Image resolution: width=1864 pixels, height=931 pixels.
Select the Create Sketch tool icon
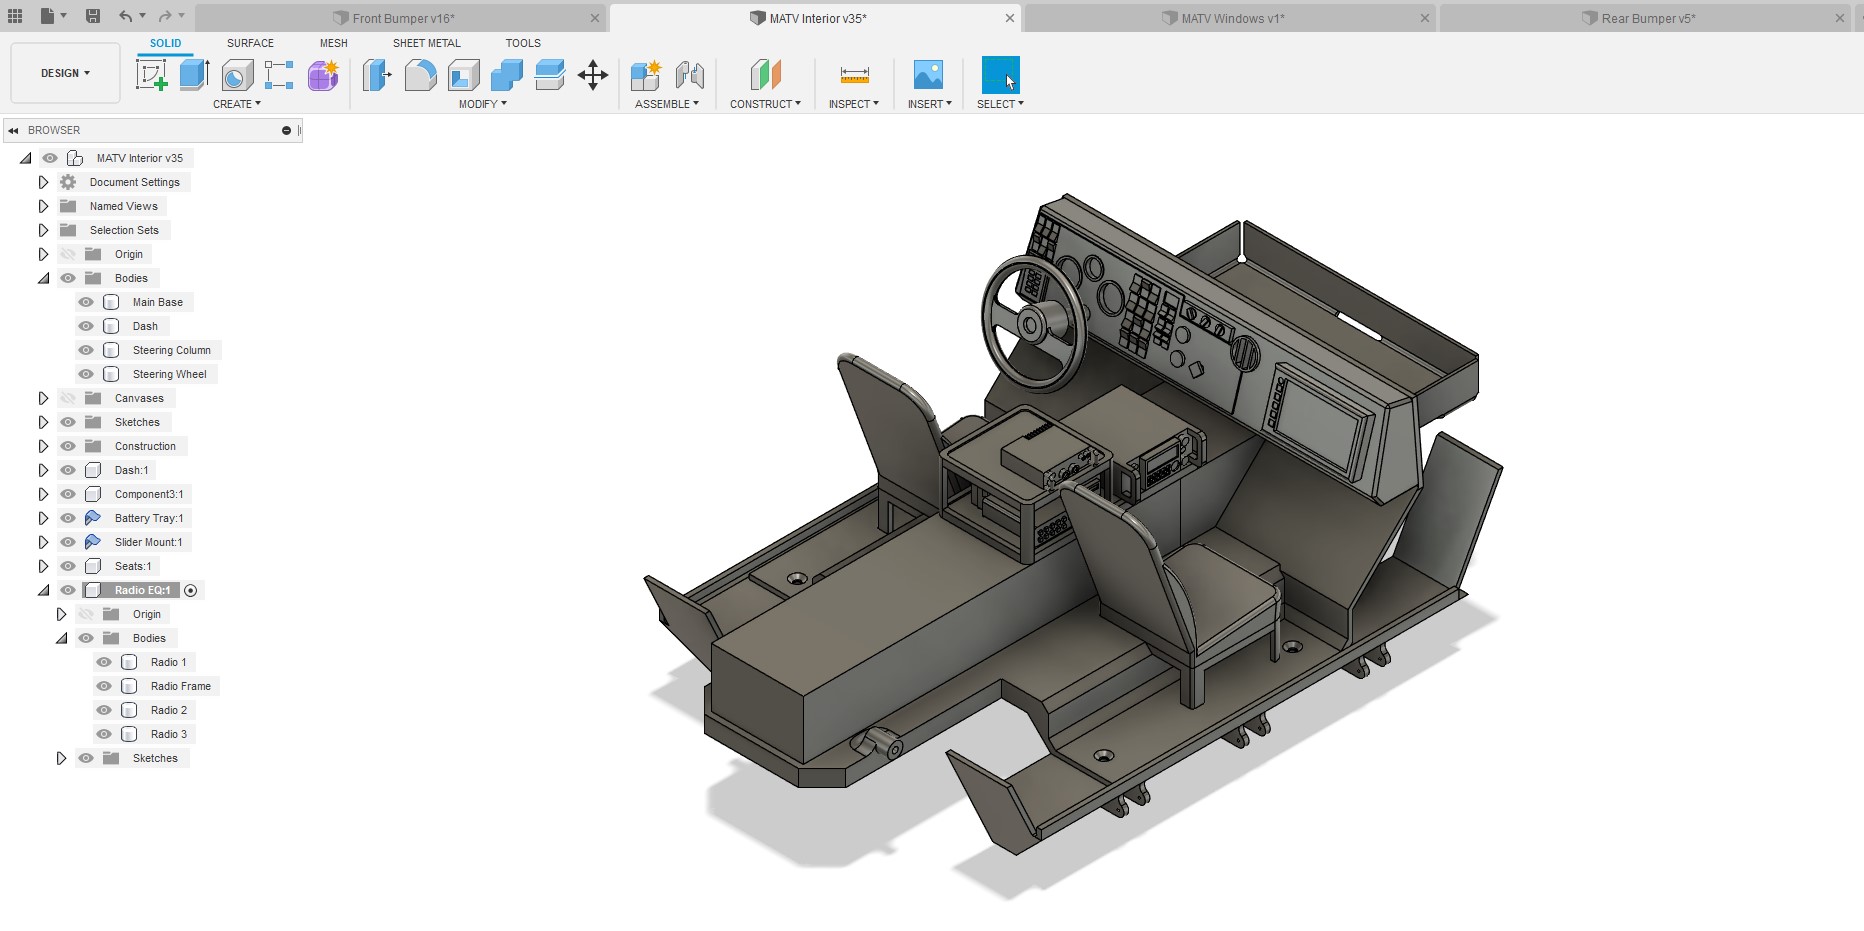point(152,75)
